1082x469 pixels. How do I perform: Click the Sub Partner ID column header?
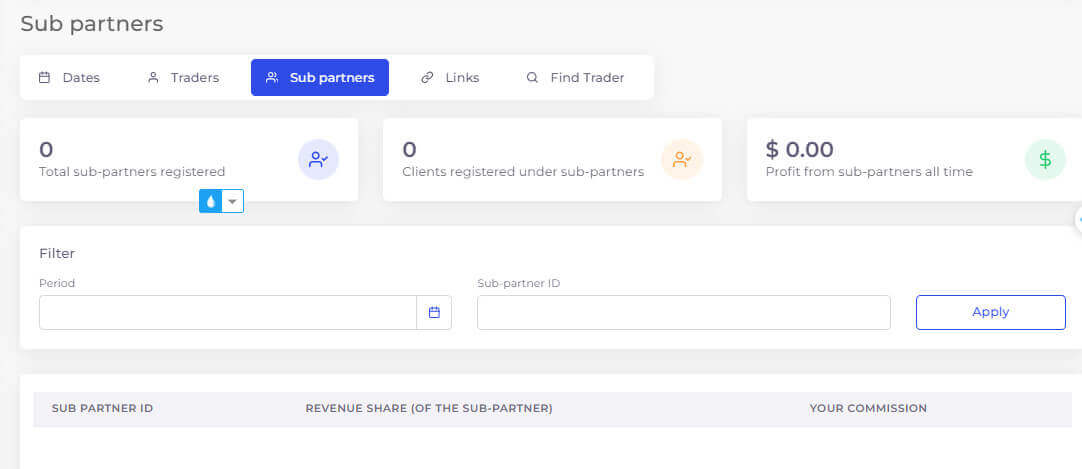102,408
